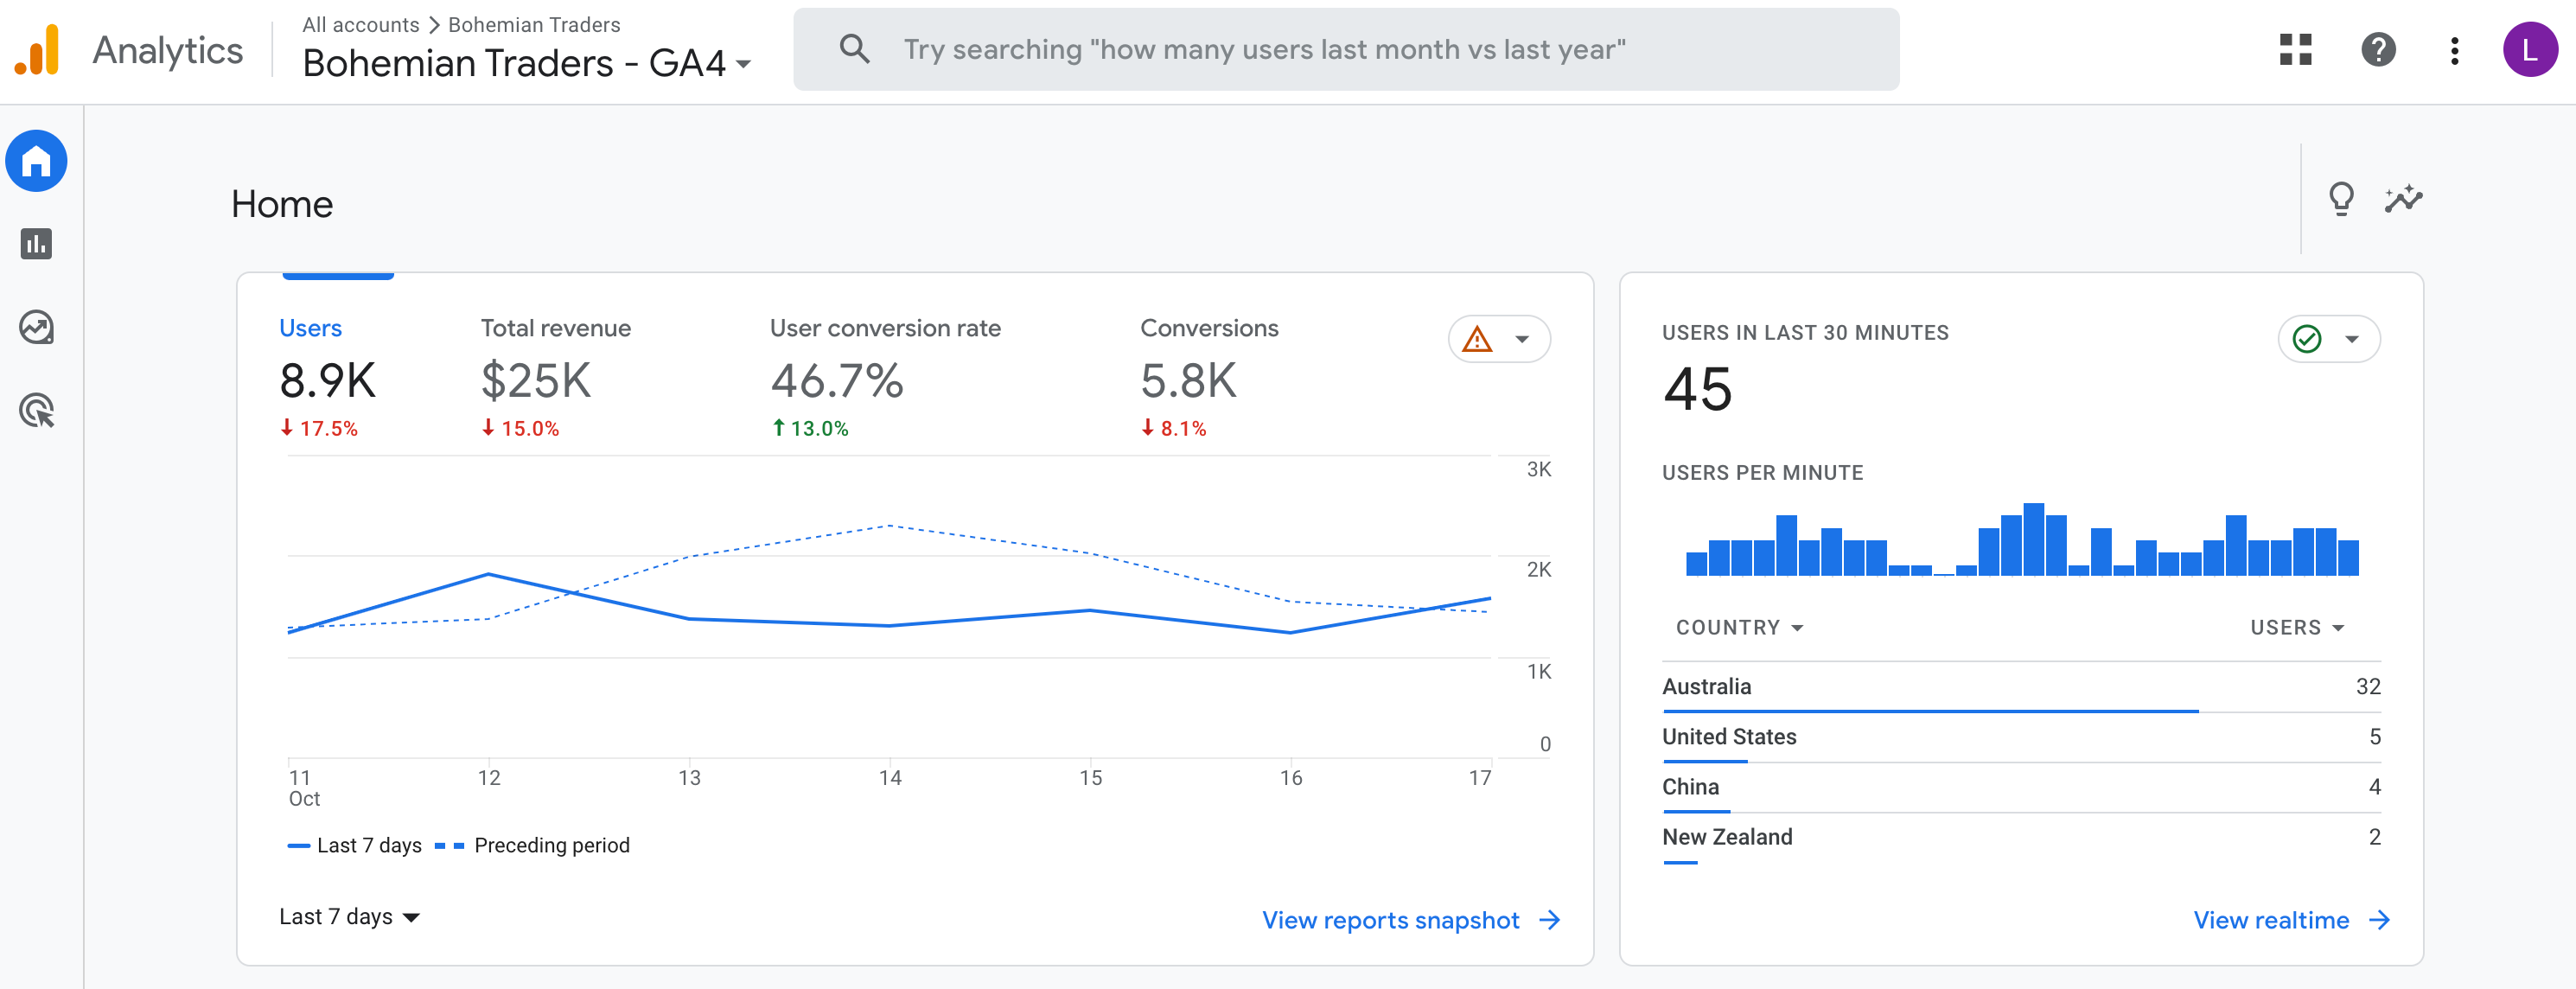Click the Home page heading

click(x=282, y=204)
